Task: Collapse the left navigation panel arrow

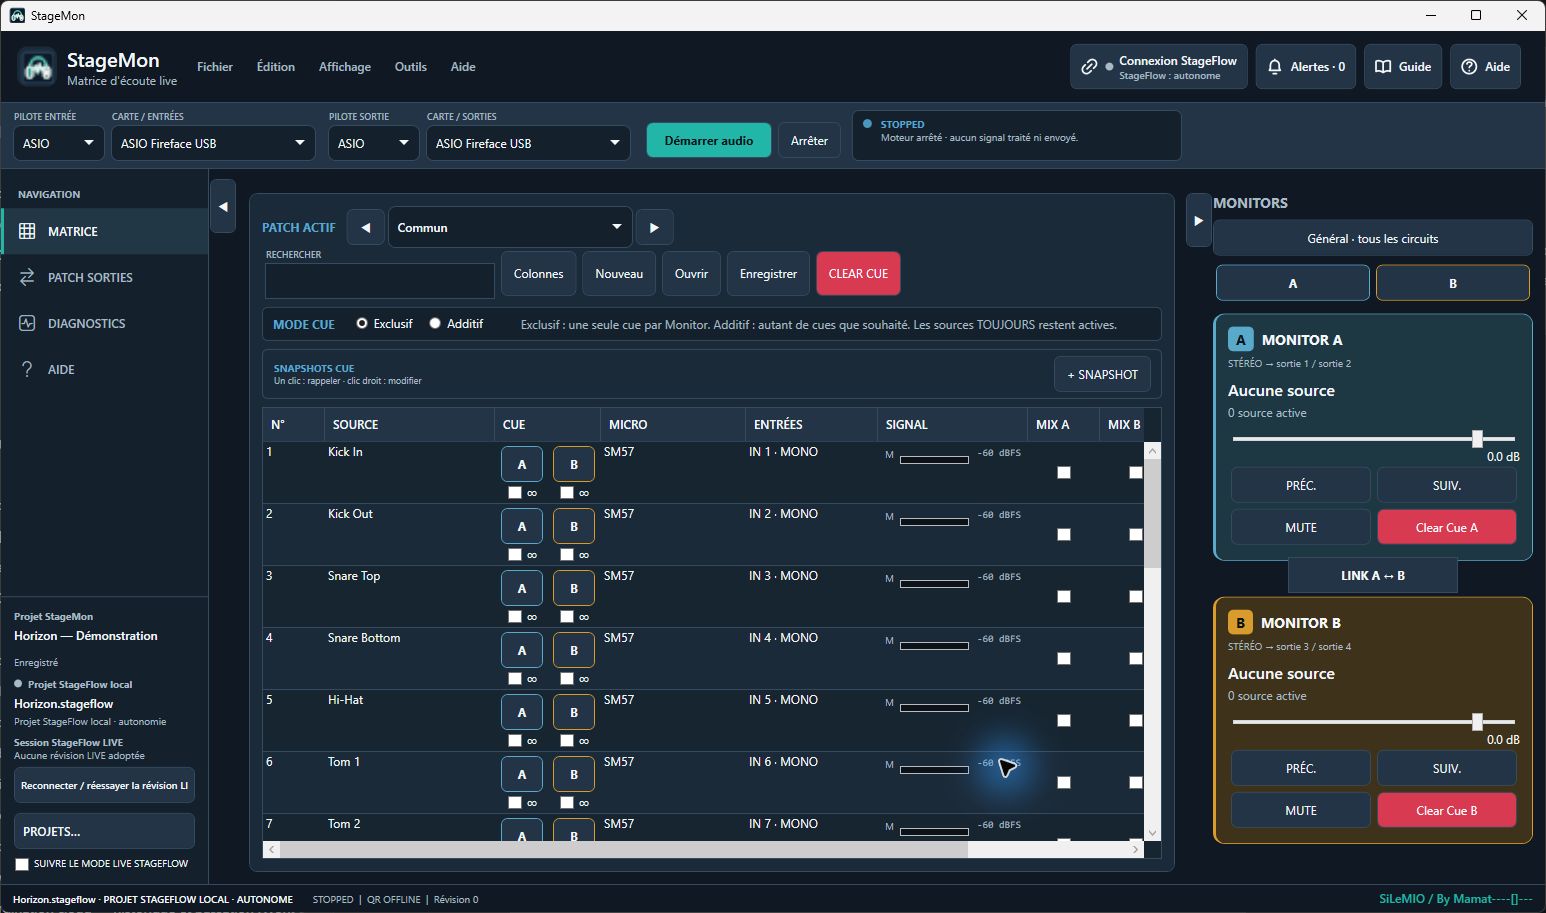Action: coord(223,207)
